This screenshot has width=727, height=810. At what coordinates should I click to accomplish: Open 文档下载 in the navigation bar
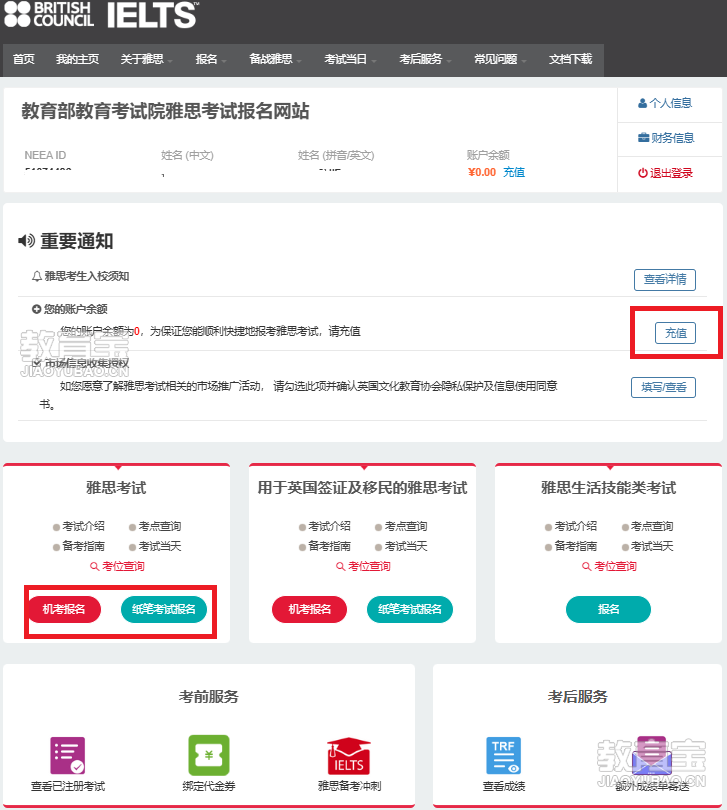click(x=570, y=59)
